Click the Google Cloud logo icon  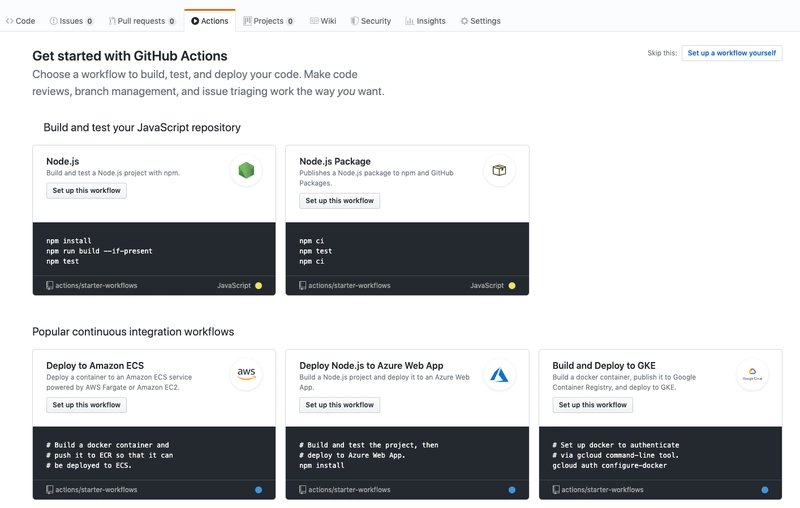[x=753, y=374]
